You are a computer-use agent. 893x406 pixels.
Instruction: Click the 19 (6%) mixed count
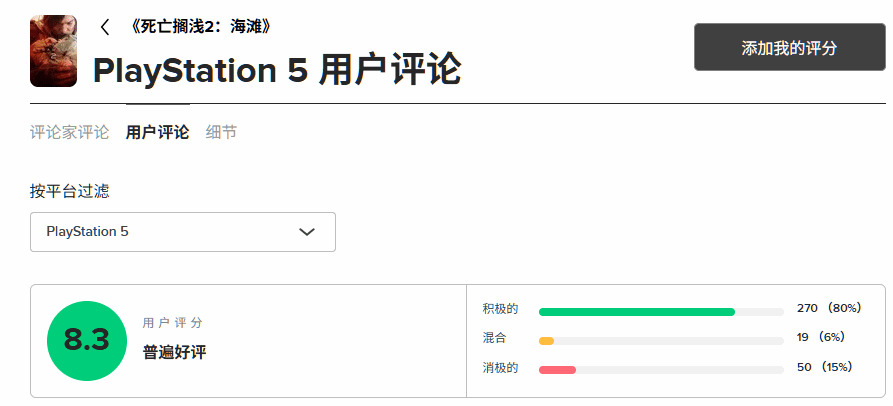tap(821, 338)
